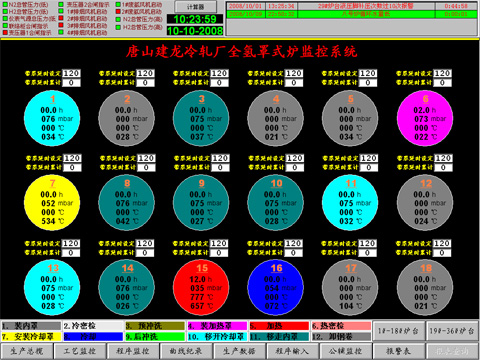Open the 曲线纪录 curve record screen
This screenshot has height=360, width=480.
click(186, 351)
